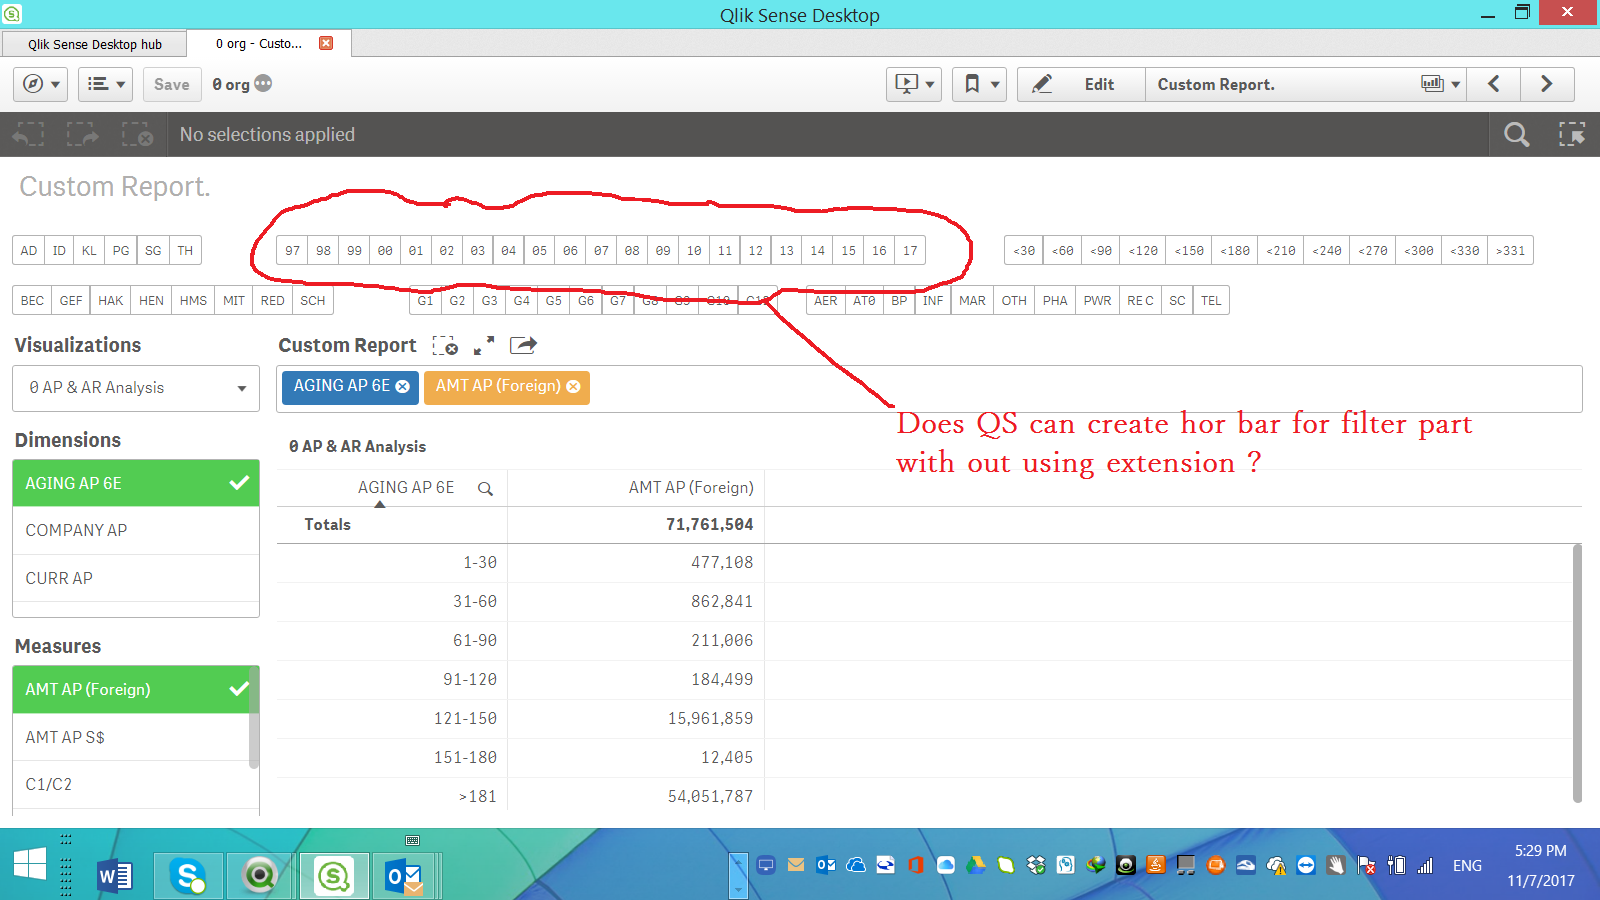Viewport: 1600px width, 900px height.
Task: Click the table vertical scrollbar
Action: [1578, 672]
